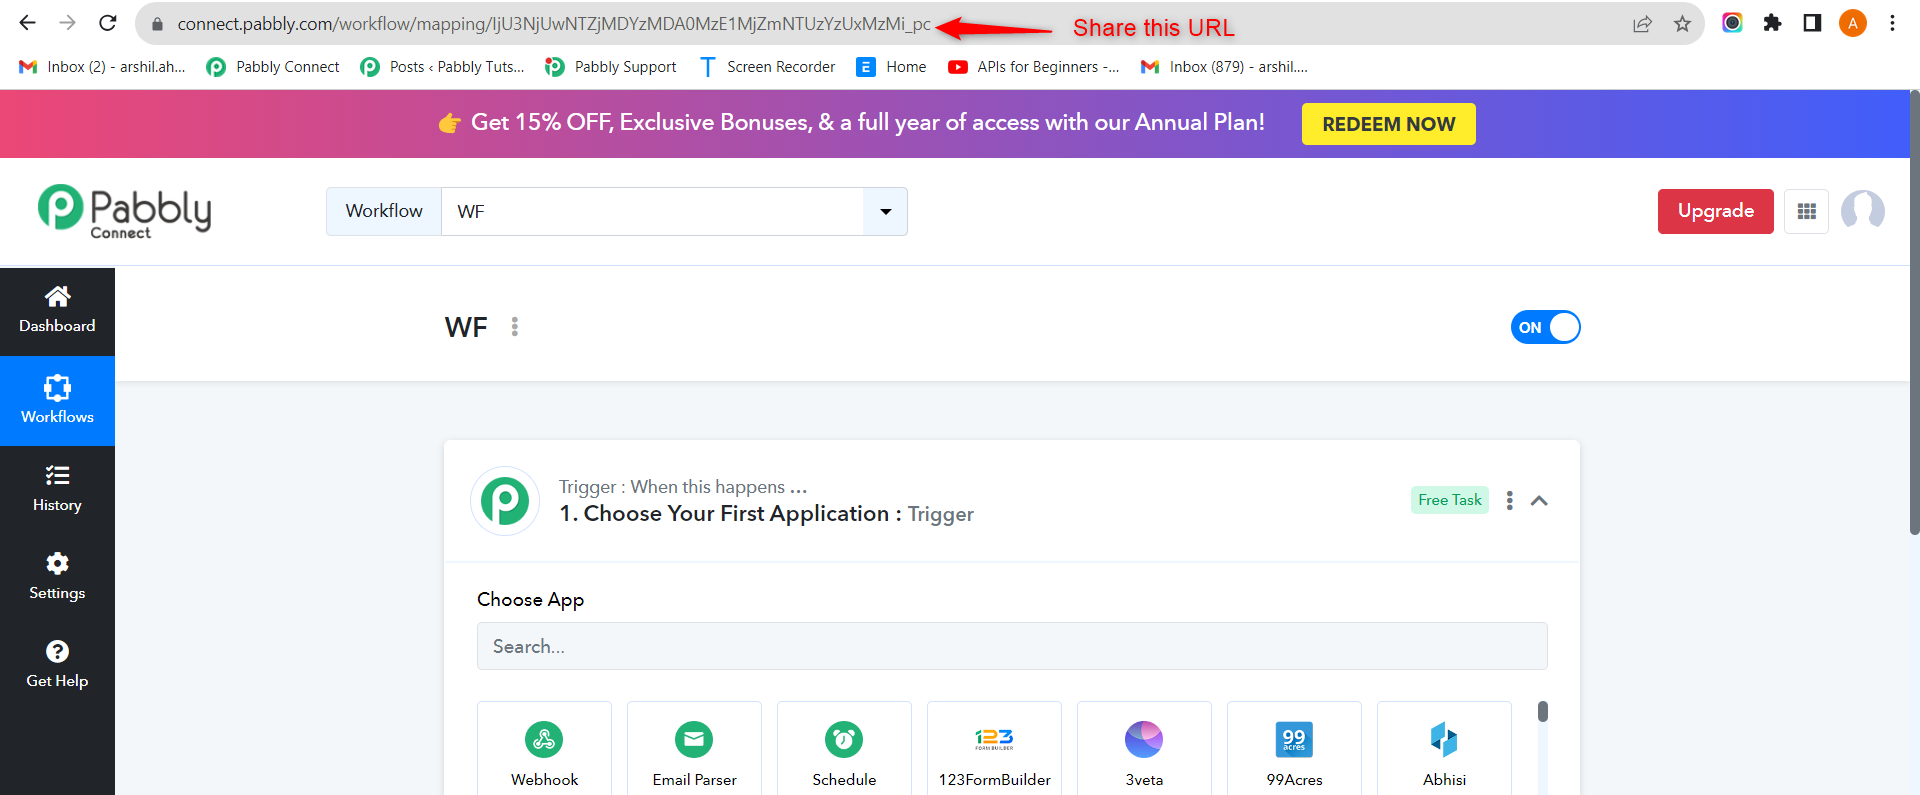Open the WF title three-dot menu
The width and height of the screenshot is (1920, 795).
(x=515, y=327)
